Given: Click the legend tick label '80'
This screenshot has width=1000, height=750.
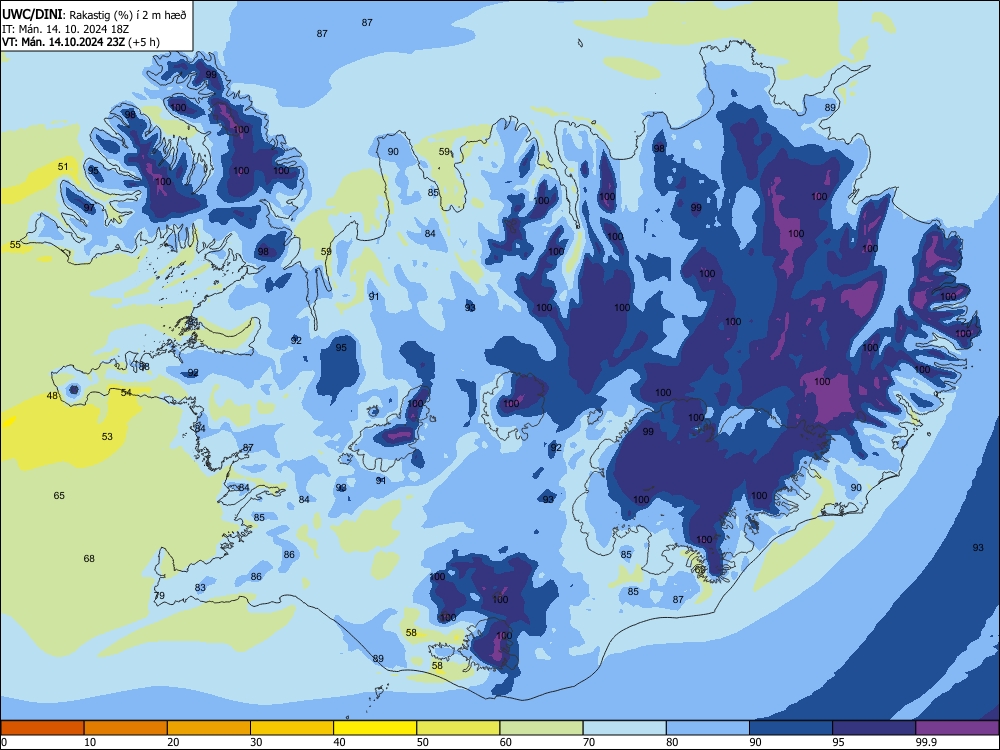Looking at the screenshot, I should point(672,742).
